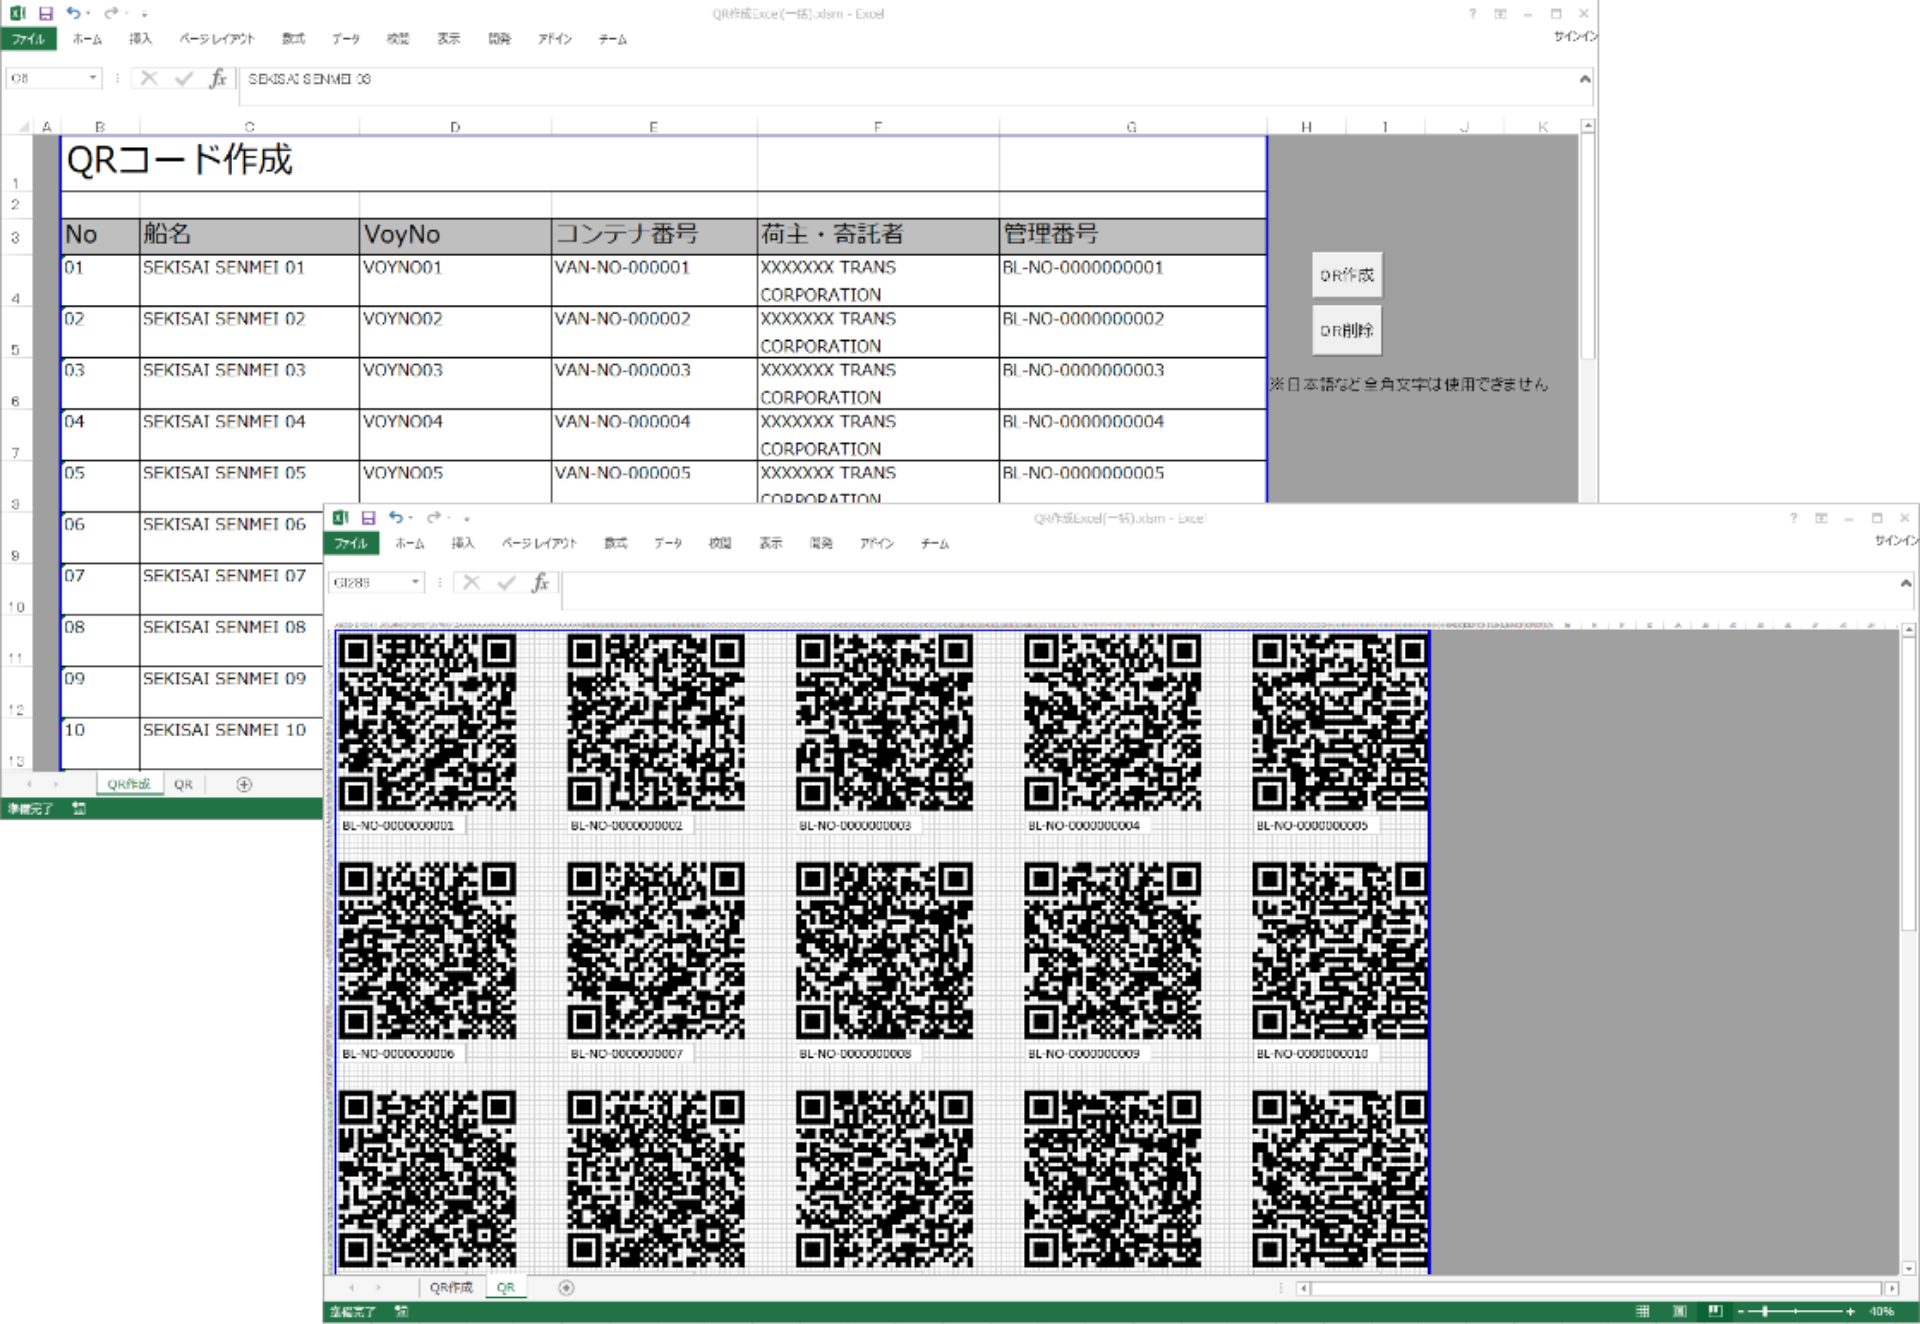Open Quick Access Toolbar customize arrow in back window
The image size is (1920, 1324).
click(x=145, y=15)
